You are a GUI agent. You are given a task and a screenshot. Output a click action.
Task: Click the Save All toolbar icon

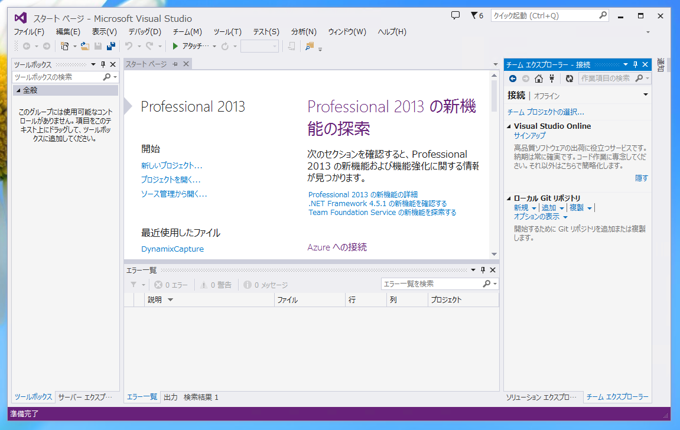[111, 46]
